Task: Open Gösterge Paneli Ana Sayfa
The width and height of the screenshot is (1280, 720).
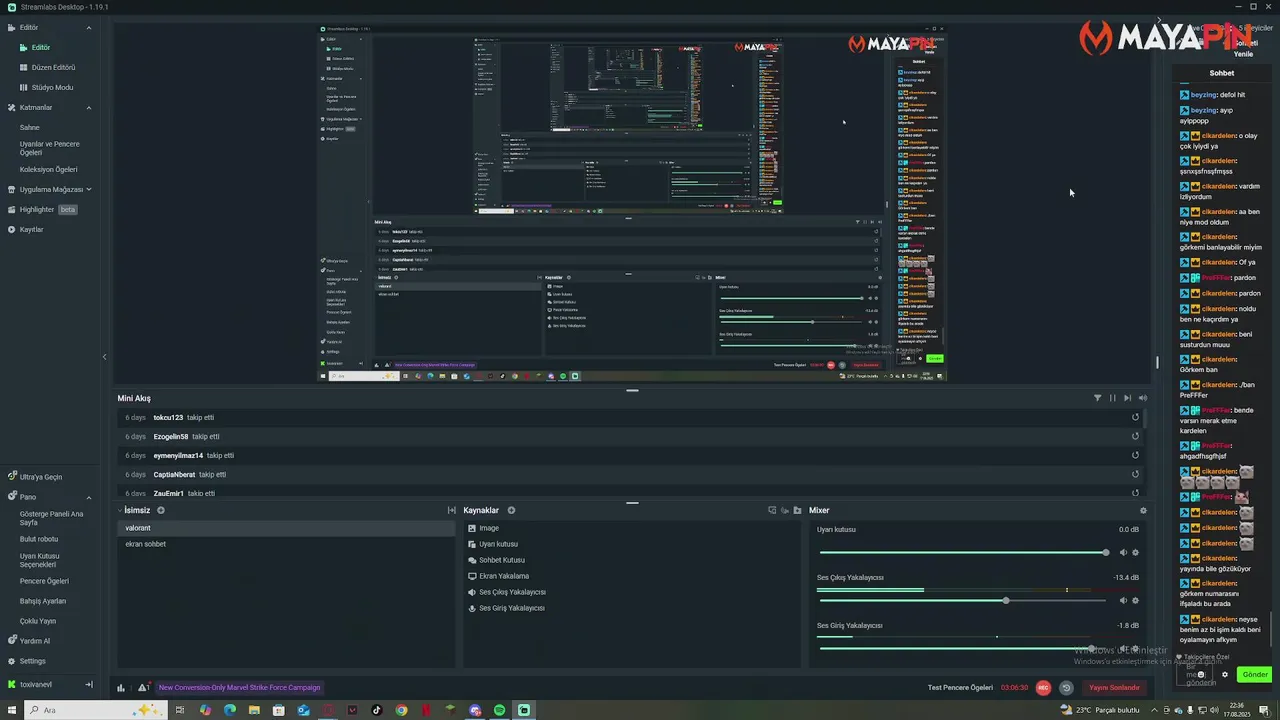Action: pyautogui.click(x=51, y=518)
